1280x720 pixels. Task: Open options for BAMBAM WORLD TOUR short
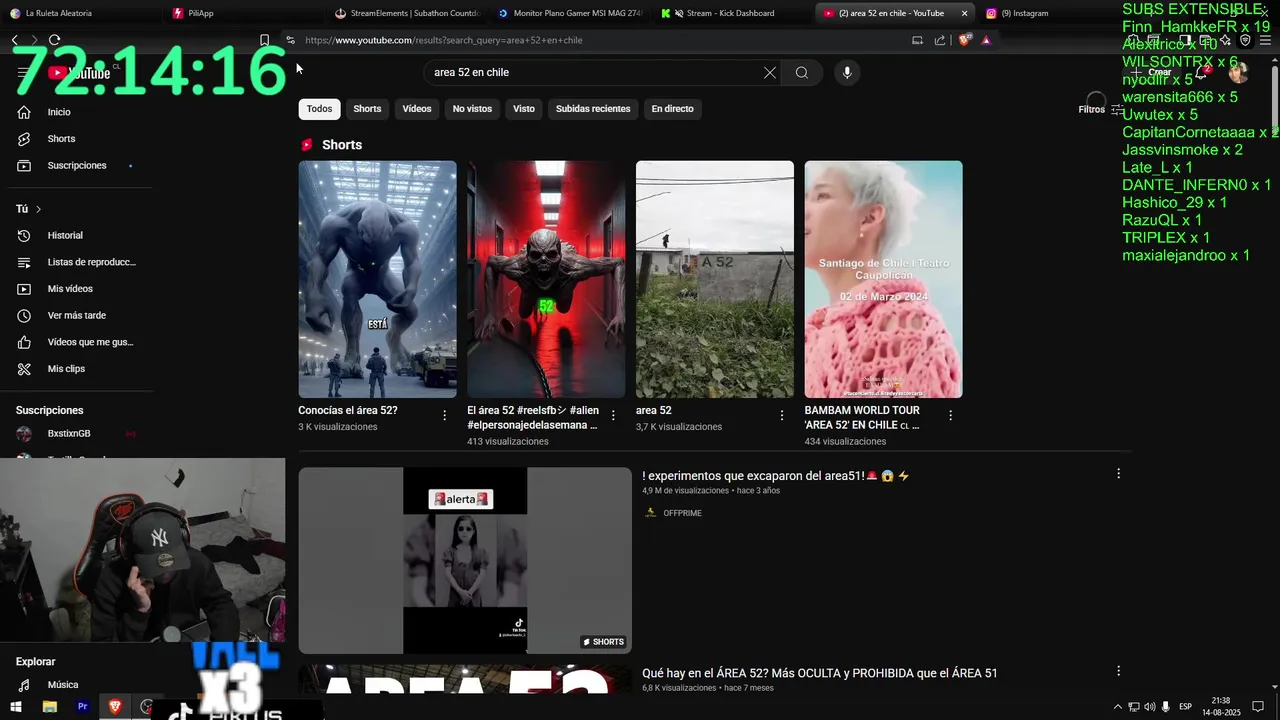[x=951, y=415]
